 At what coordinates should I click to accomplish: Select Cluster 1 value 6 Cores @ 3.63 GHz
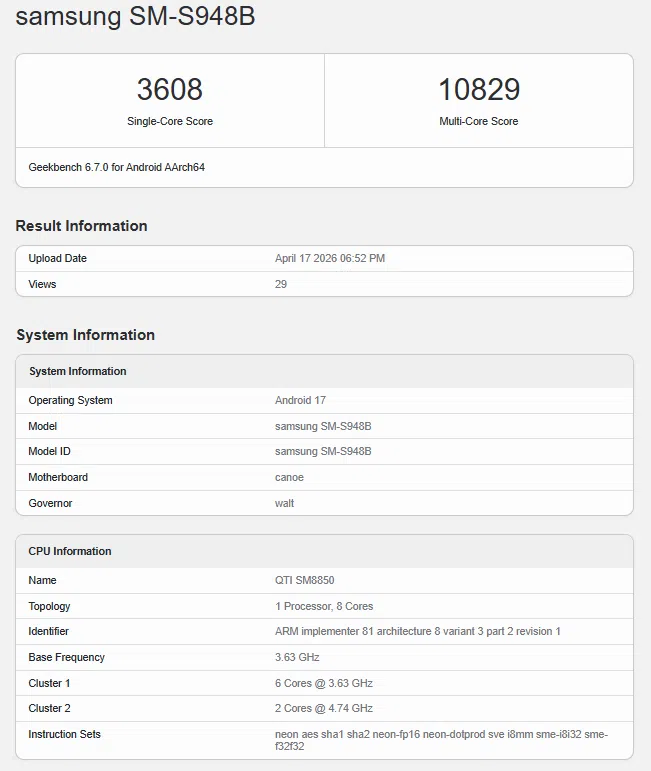pyautogui.click(x=323, y=683)
